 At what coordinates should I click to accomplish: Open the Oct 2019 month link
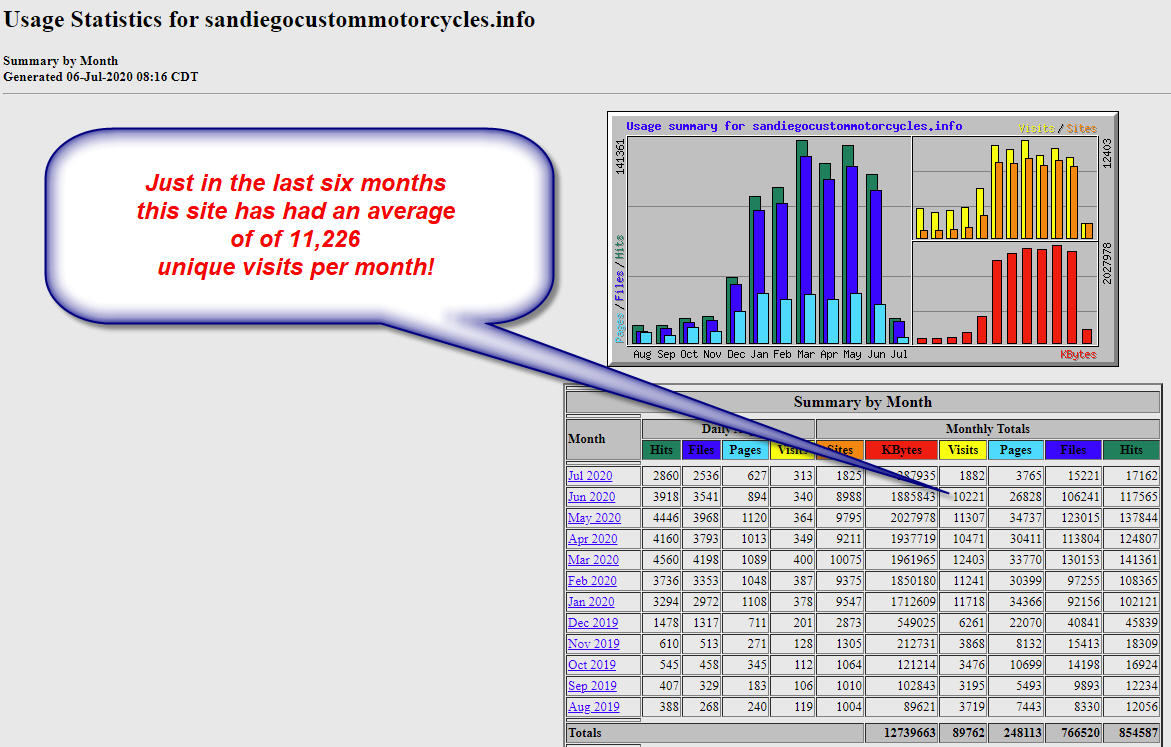point(591,665)
